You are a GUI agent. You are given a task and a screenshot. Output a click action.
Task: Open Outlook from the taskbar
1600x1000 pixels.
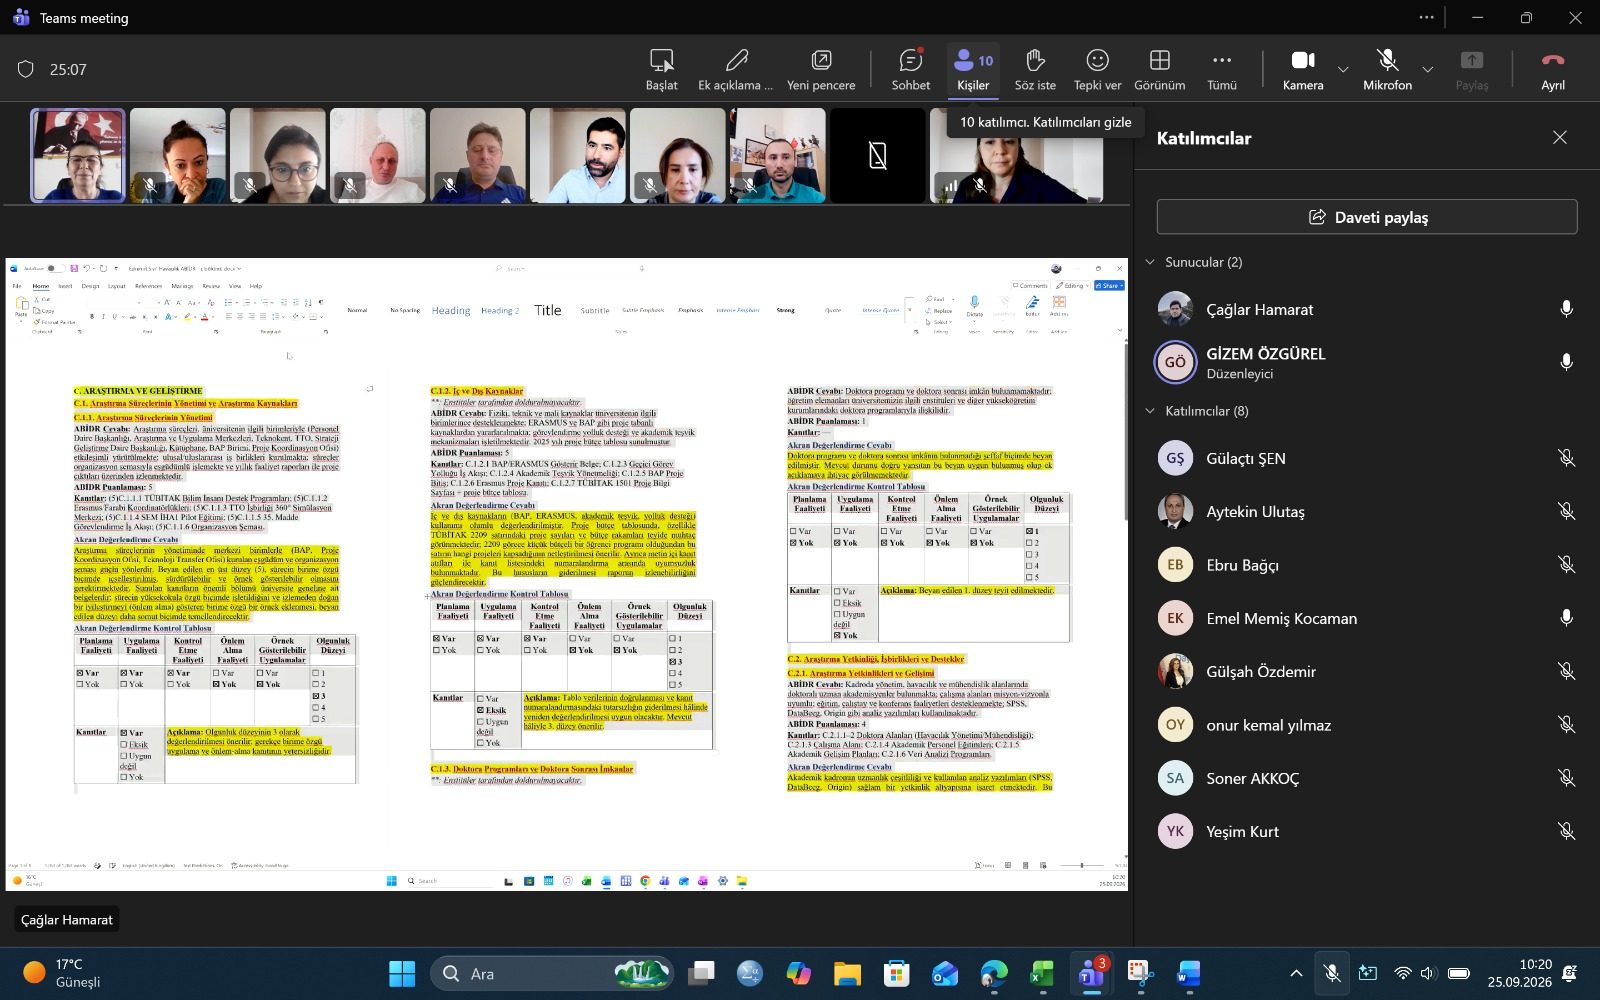click(945, 973)
